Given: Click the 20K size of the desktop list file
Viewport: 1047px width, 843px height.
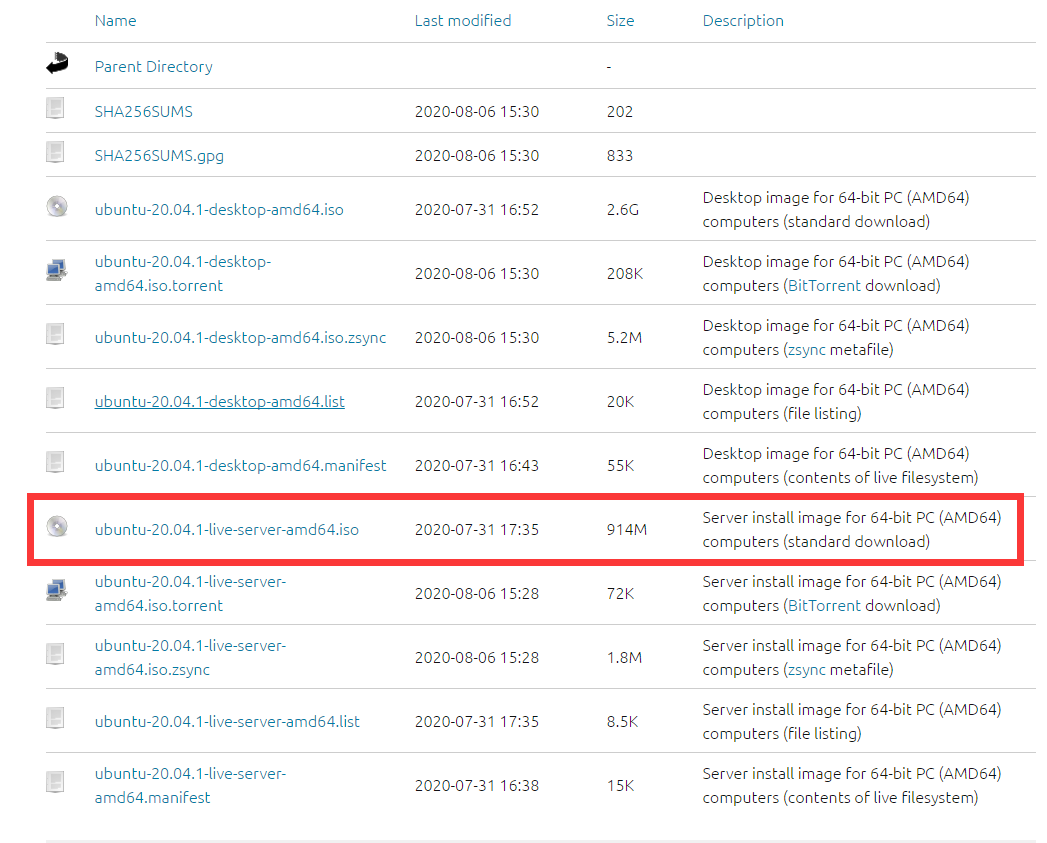Looking at the screenshot, I should pos(620,401).
